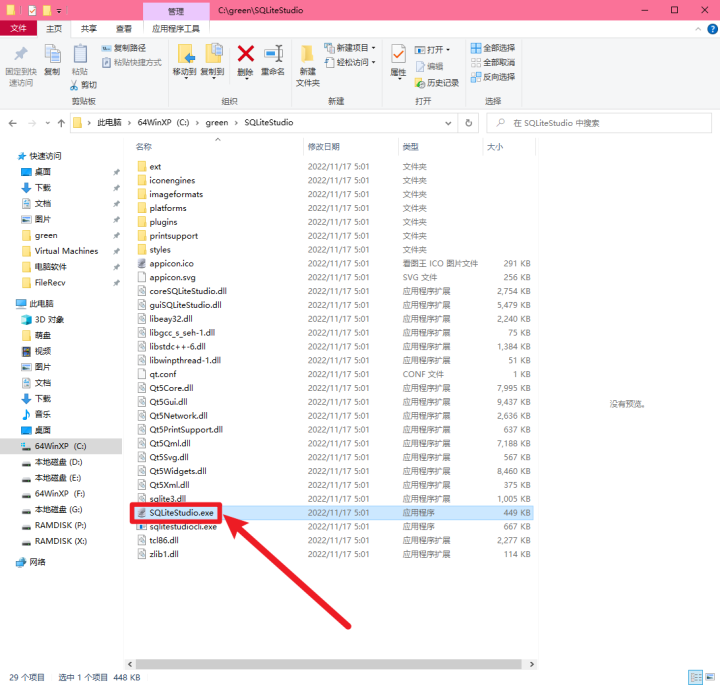
Task: Open FileRecv in Quick access
Action: coord(50,282)
